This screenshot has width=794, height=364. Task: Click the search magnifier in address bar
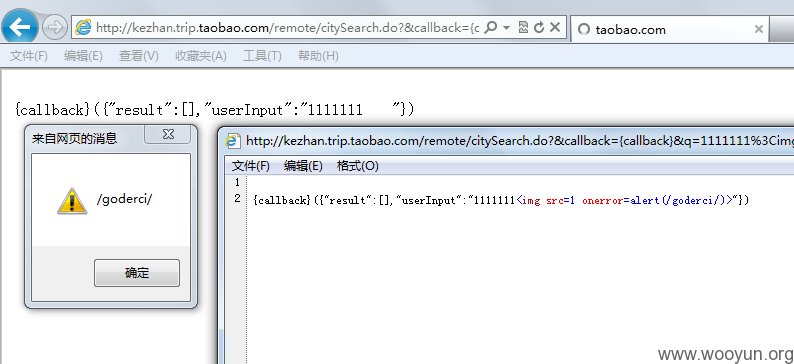[x=490, y=28]
